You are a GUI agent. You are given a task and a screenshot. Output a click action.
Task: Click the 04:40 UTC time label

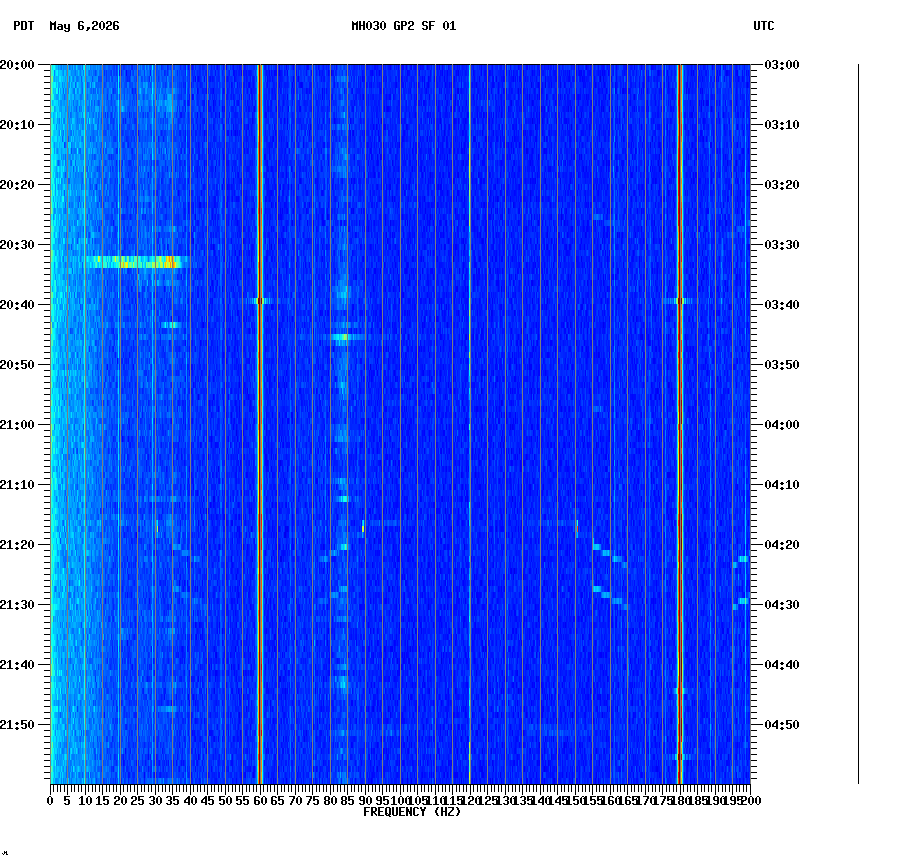(782, 664)
